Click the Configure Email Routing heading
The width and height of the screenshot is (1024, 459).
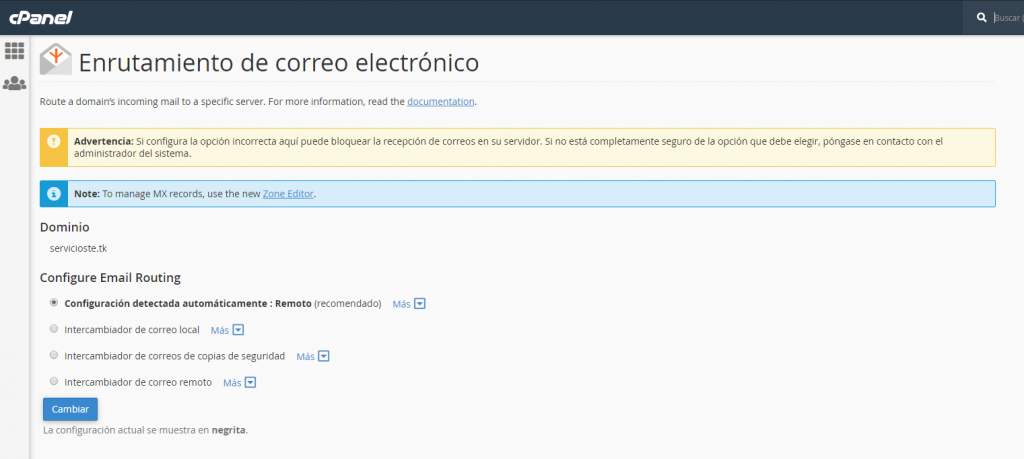(x=110, y=277)
